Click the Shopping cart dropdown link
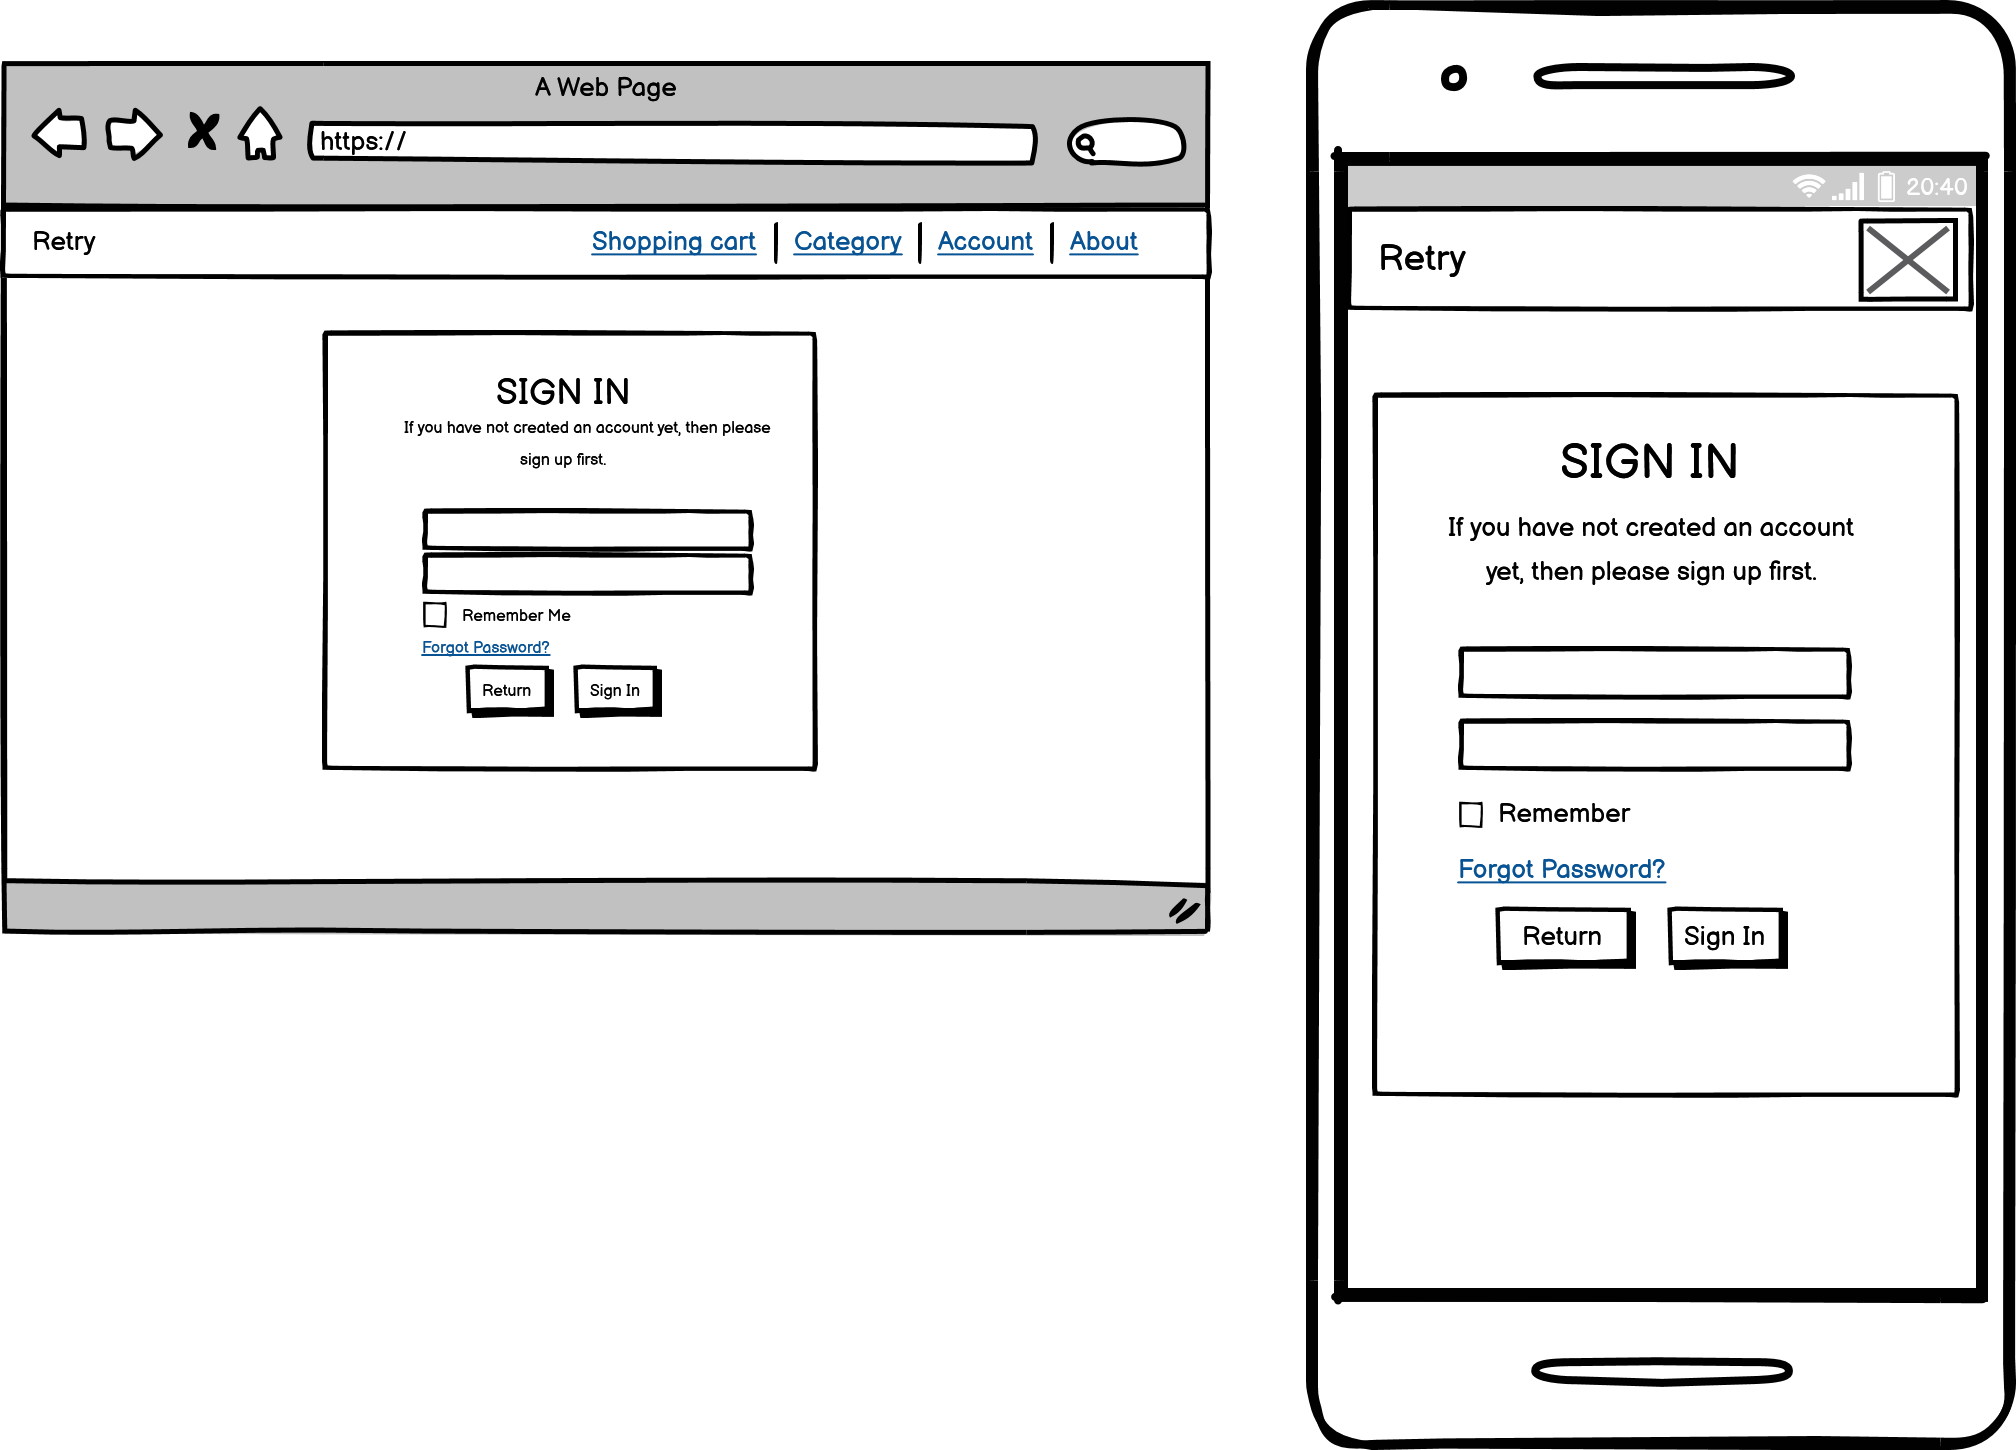The height and width of the screenshot is (1450, 2016). click(670, 240)
